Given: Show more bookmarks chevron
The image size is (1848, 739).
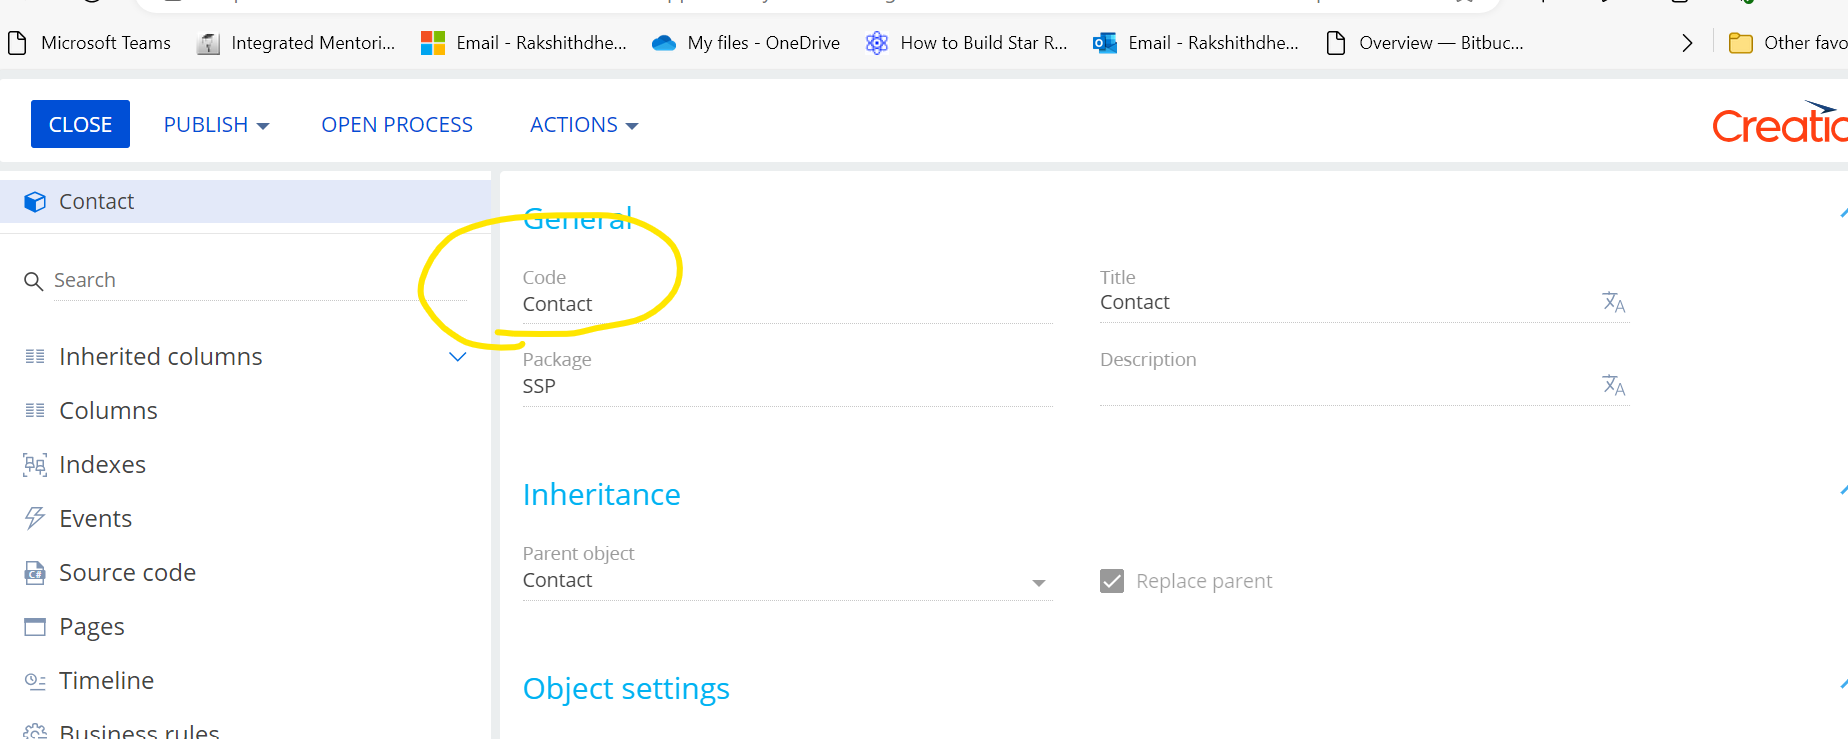Looking at the screenshot, I should coord(1687,43).
